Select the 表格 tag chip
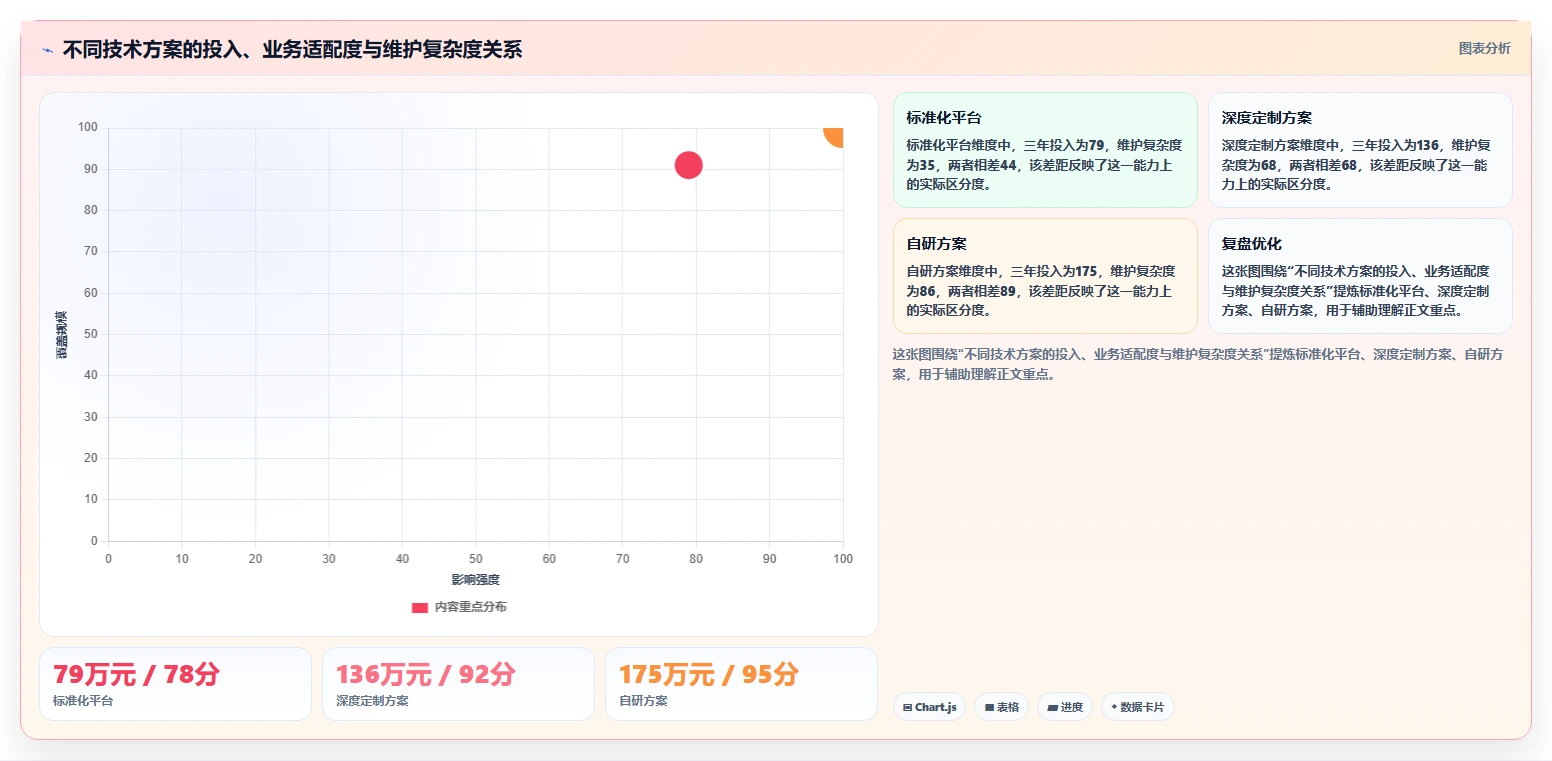This screenshot has width=1552, height=761. coord(1001,707)
